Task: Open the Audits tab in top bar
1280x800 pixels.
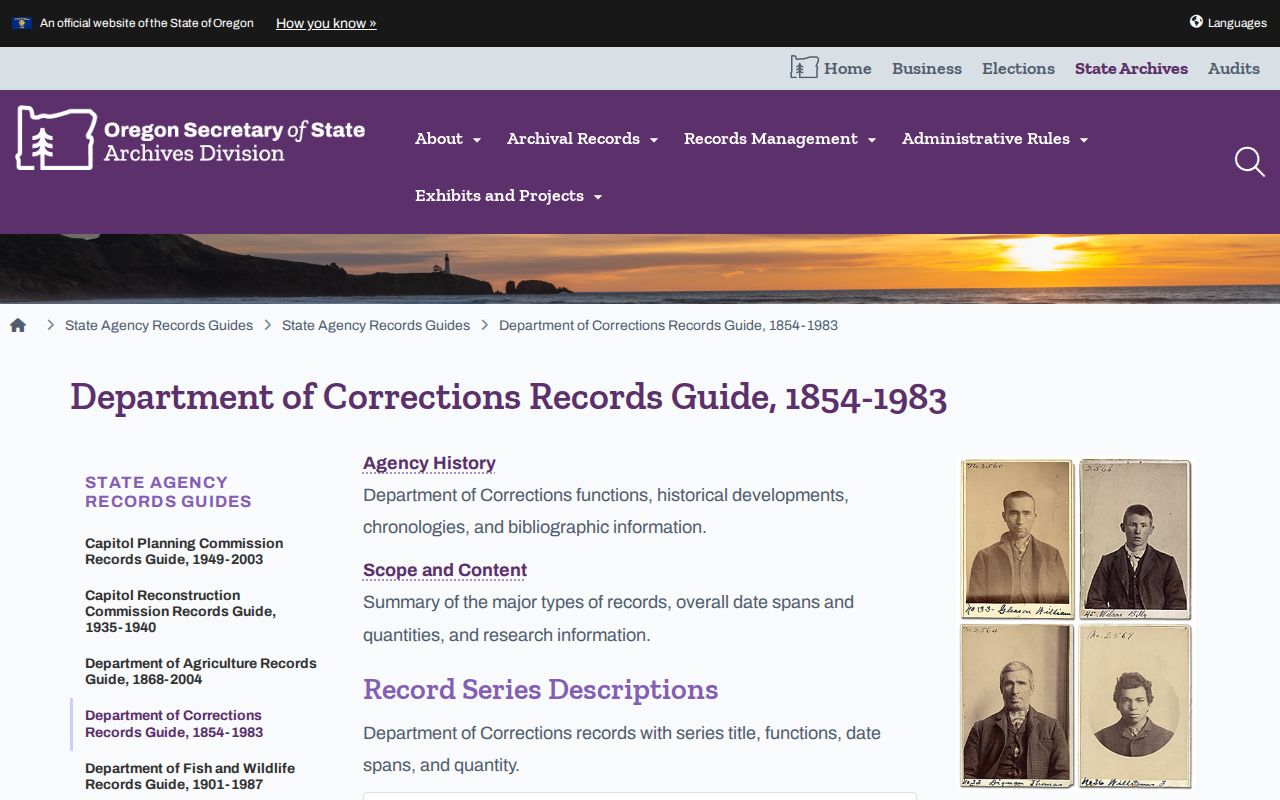Action: (1234, 68)
